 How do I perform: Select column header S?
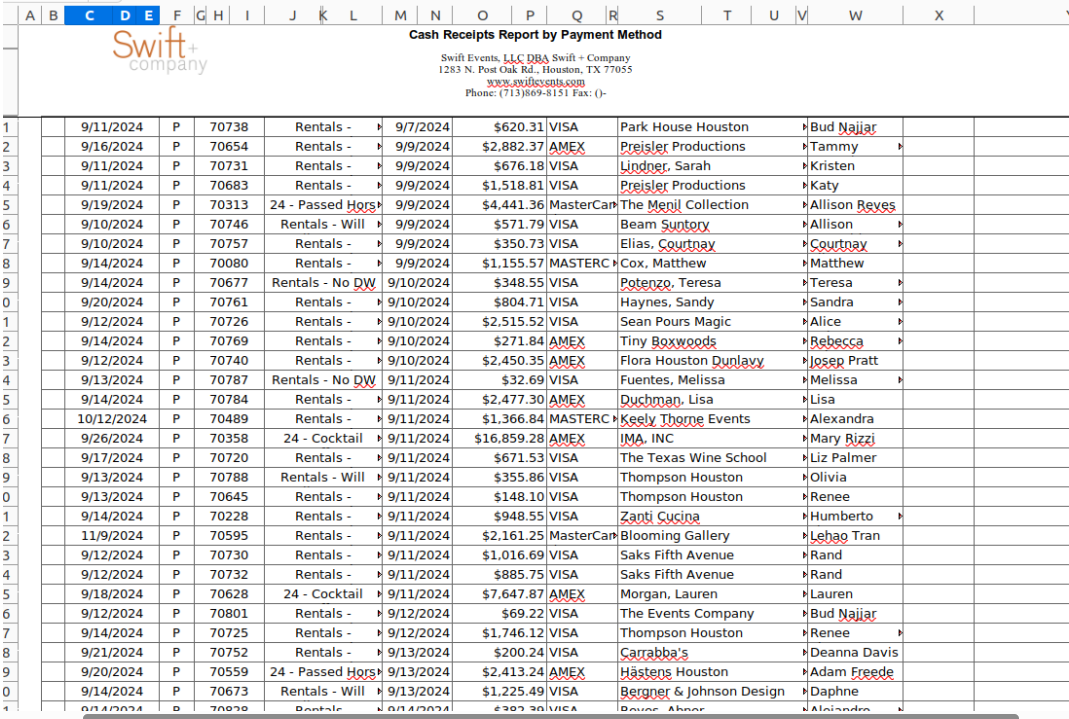click(x=660, y=15)
